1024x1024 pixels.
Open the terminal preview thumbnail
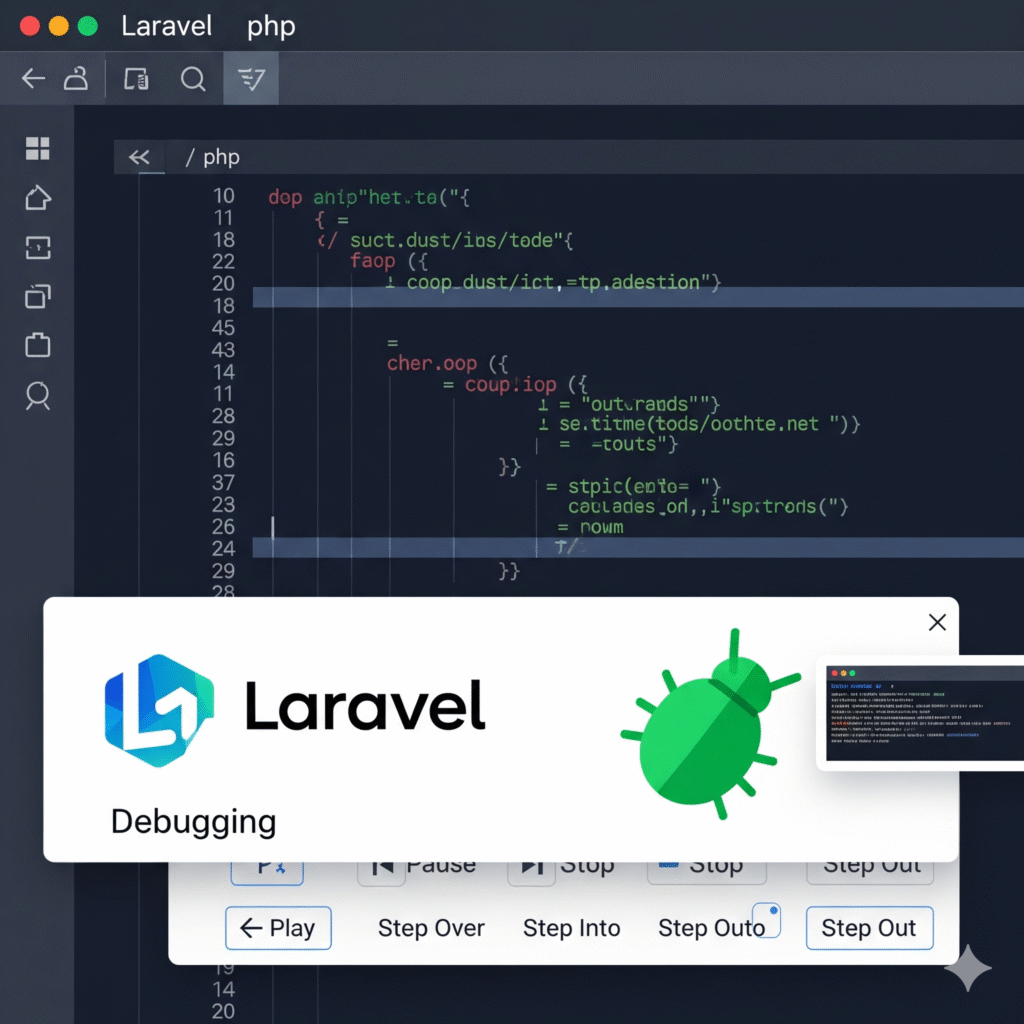click(924, 713)
